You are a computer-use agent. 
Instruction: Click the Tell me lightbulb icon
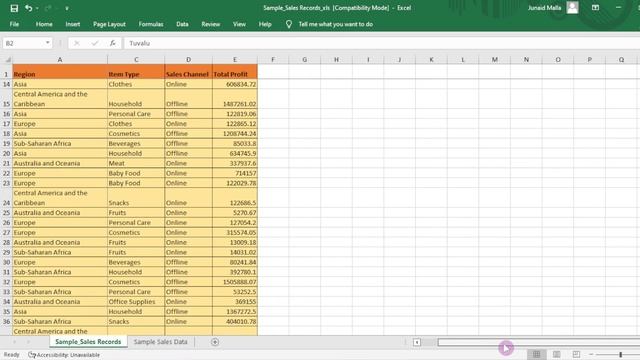[x=289, y=24]
